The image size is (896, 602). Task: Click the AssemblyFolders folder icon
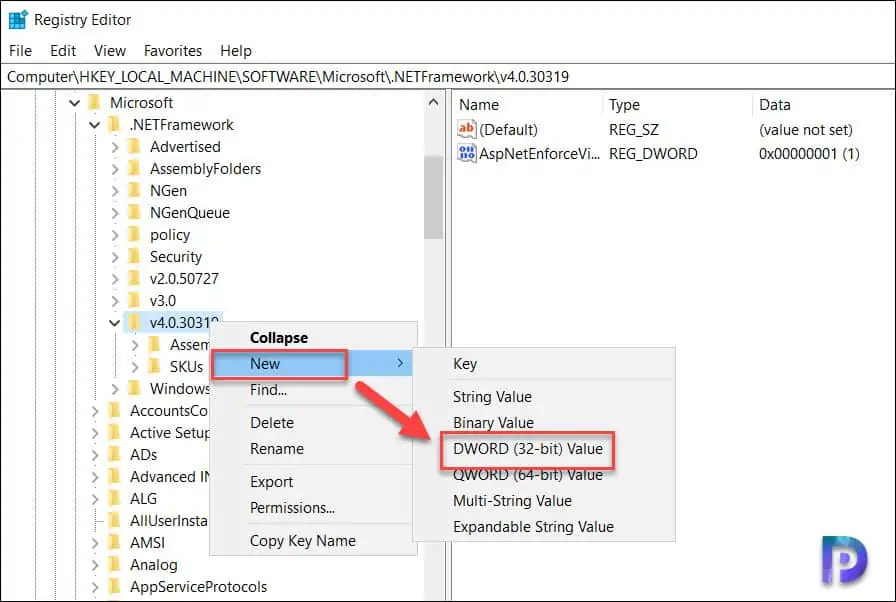(135, 169)
